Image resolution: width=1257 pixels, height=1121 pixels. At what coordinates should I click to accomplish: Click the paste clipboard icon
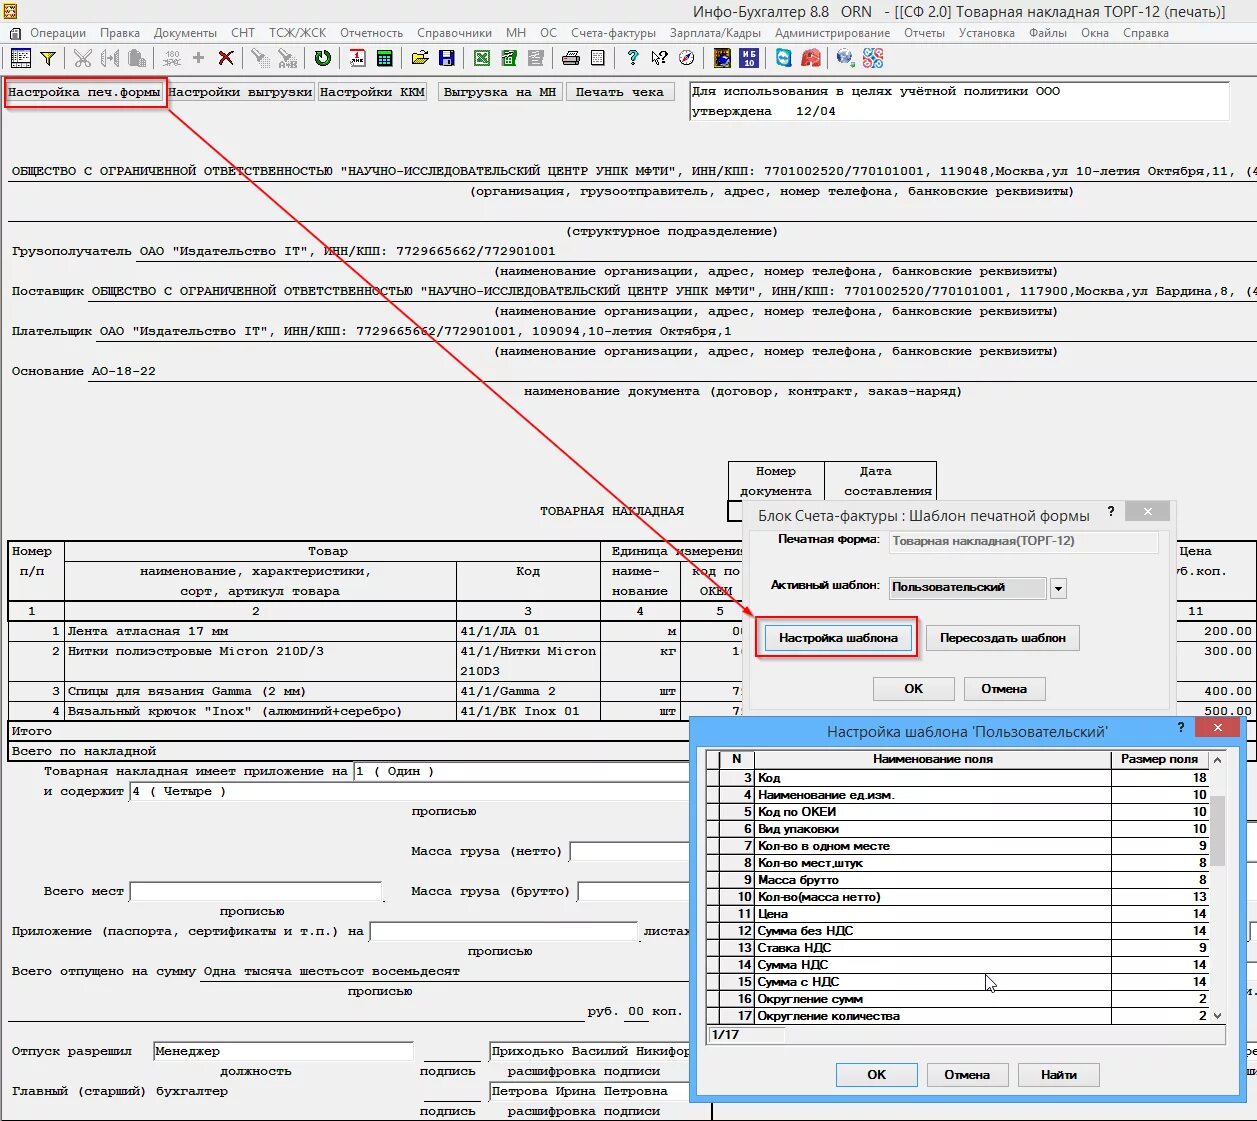(x=138, y=58)
